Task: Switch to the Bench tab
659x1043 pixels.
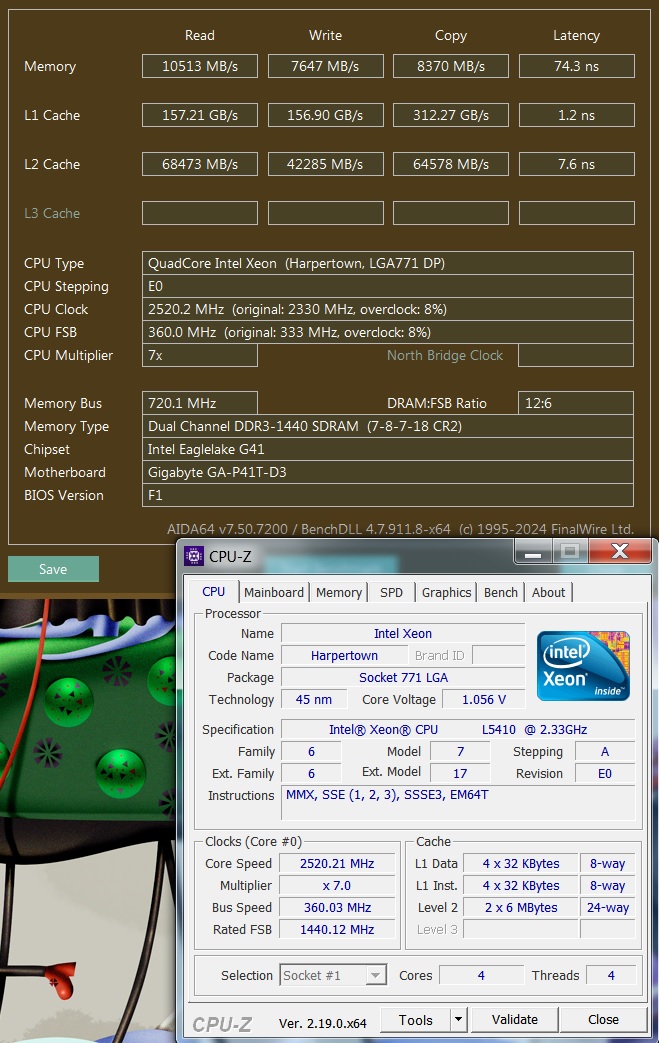Action: tap(501, 592)
